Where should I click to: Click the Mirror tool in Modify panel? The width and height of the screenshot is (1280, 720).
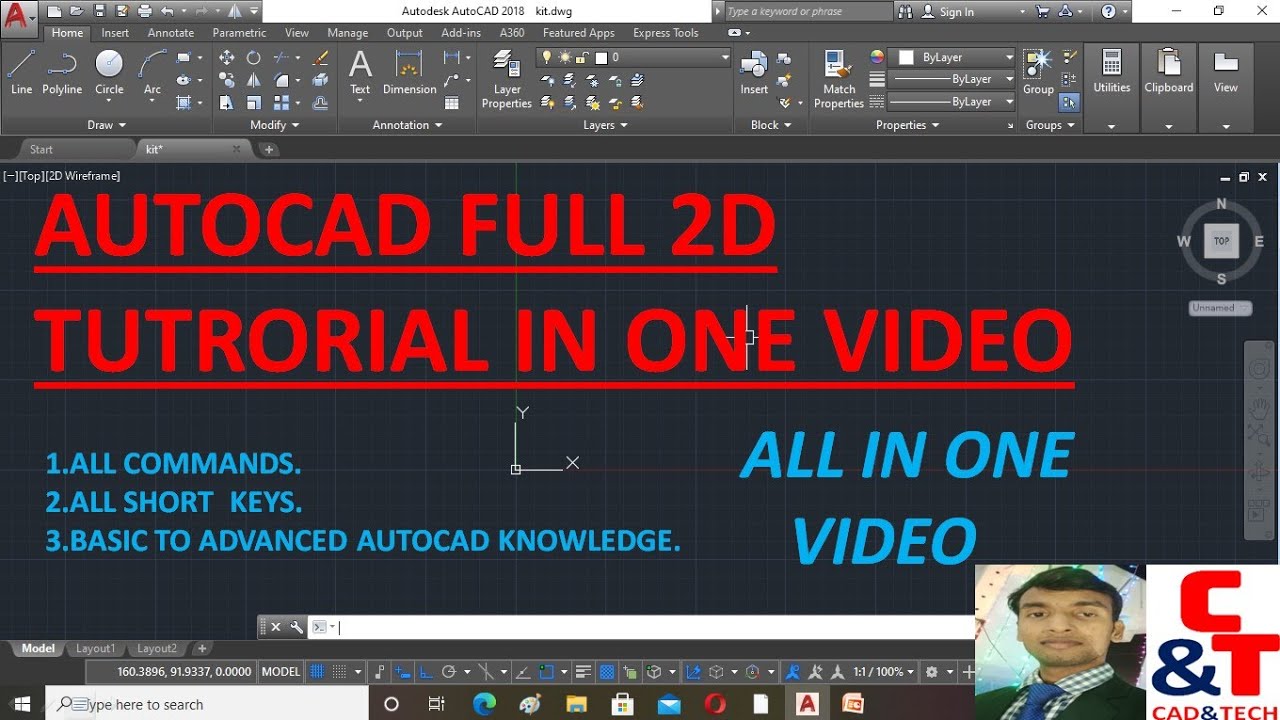pos(254,80)
